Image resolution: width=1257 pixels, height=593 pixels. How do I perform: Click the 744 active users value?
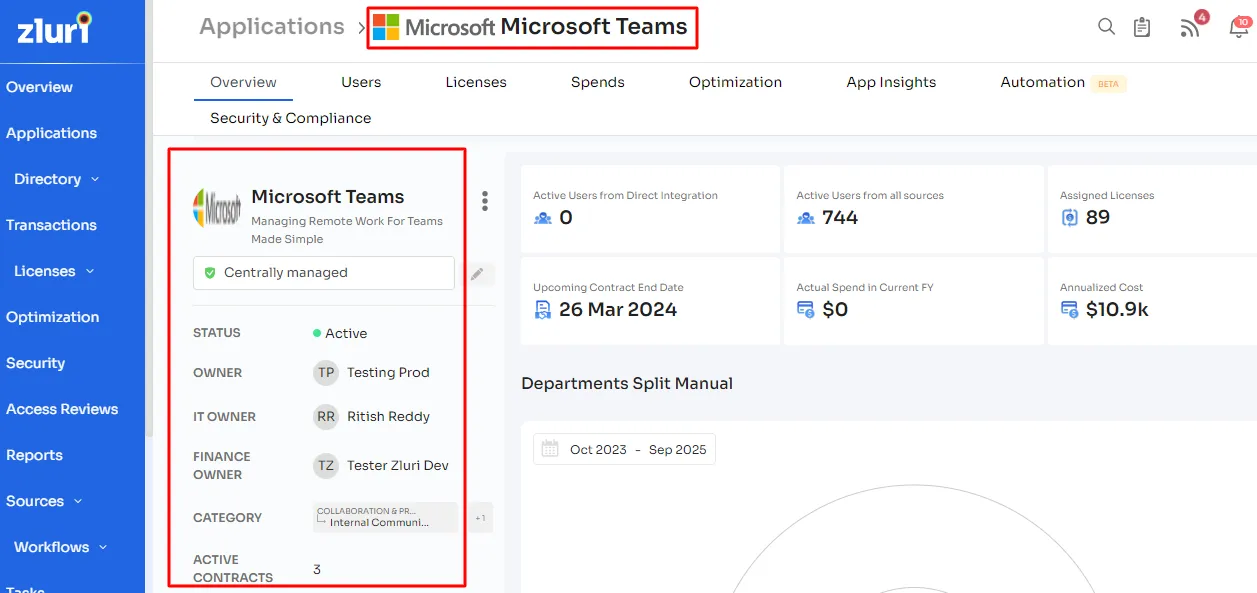(840, 218)
